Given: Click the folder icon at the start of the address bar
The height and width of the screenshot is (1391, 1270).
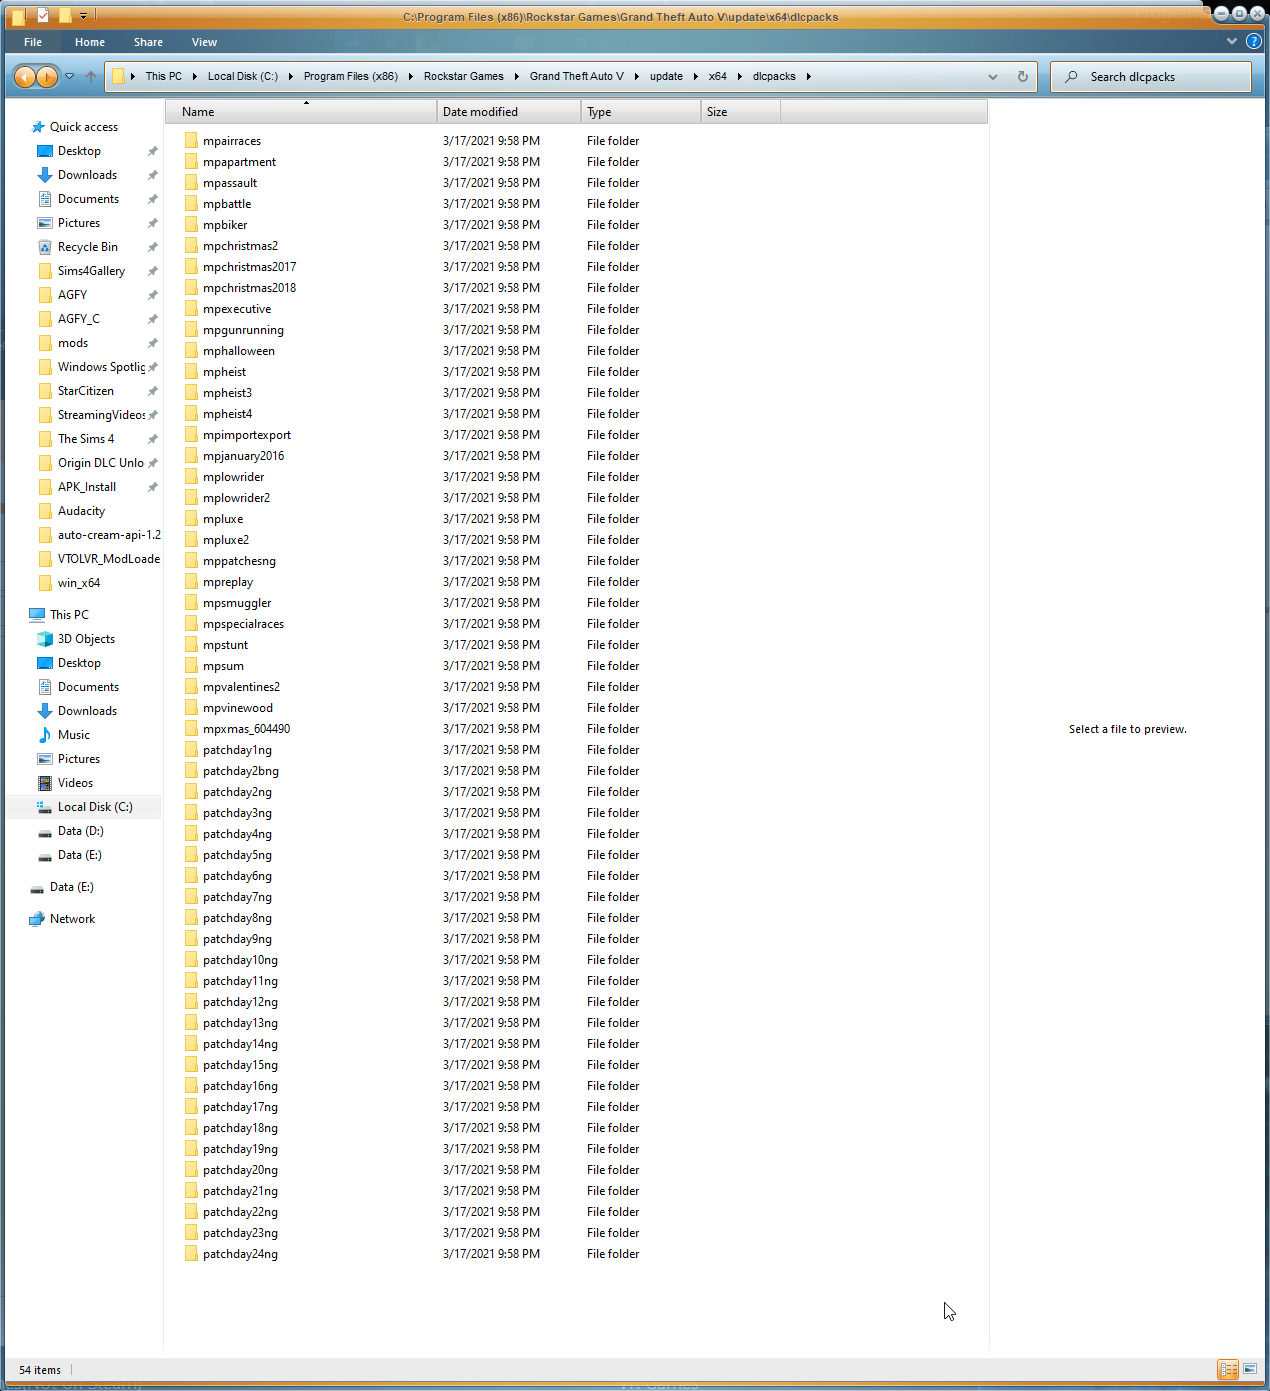Looking at the screenshot, I should pyautogui.click(x=118, y=77).
